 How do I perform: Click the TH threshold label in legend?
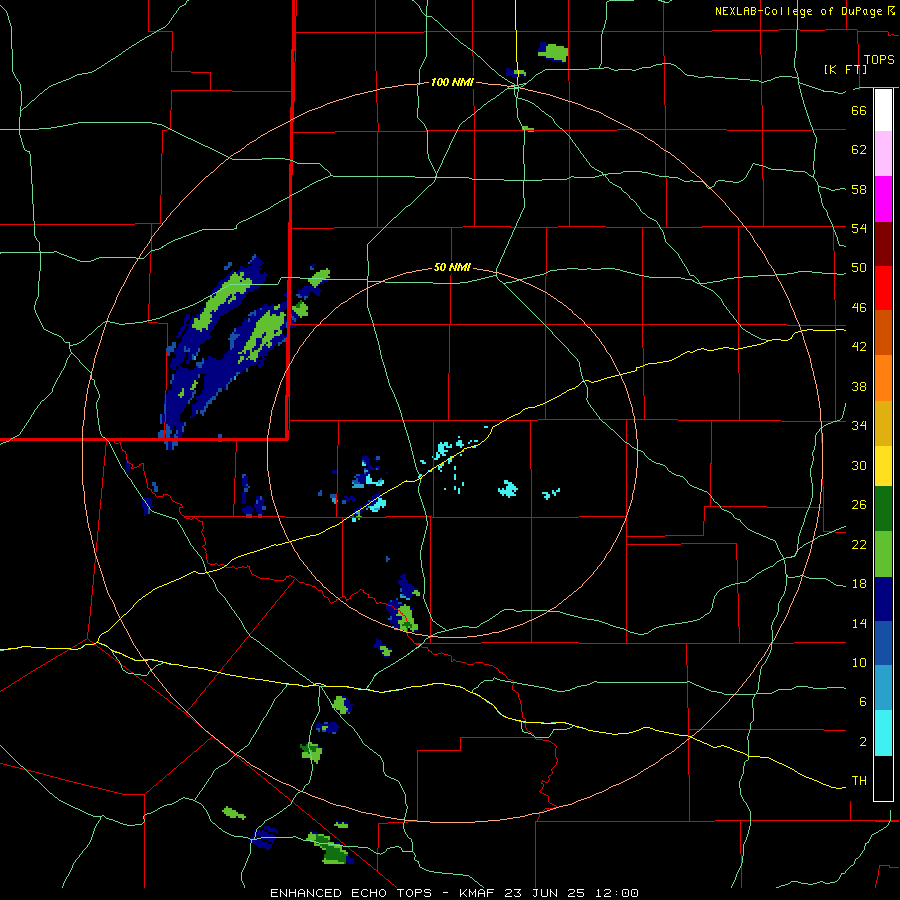859,781
